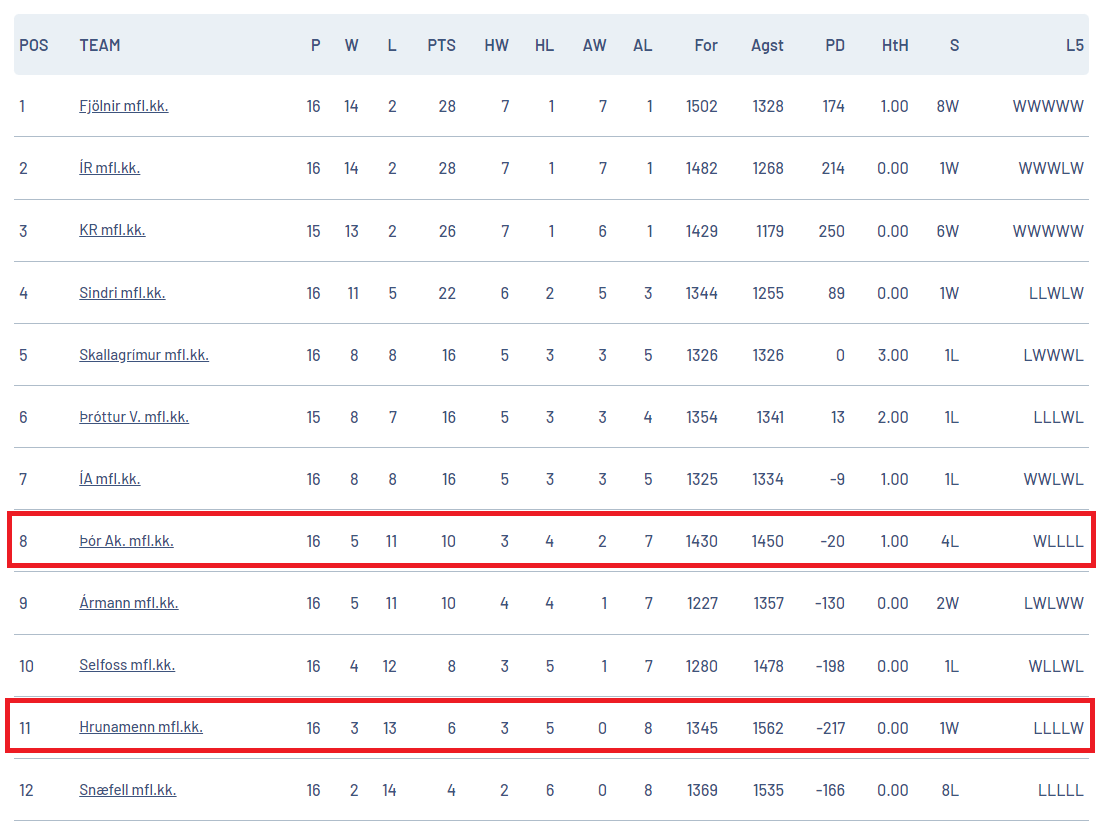Viewport: 1103px width, 834px height.
Task: Click the Agst column header
Action: click(x=767, y=46)
